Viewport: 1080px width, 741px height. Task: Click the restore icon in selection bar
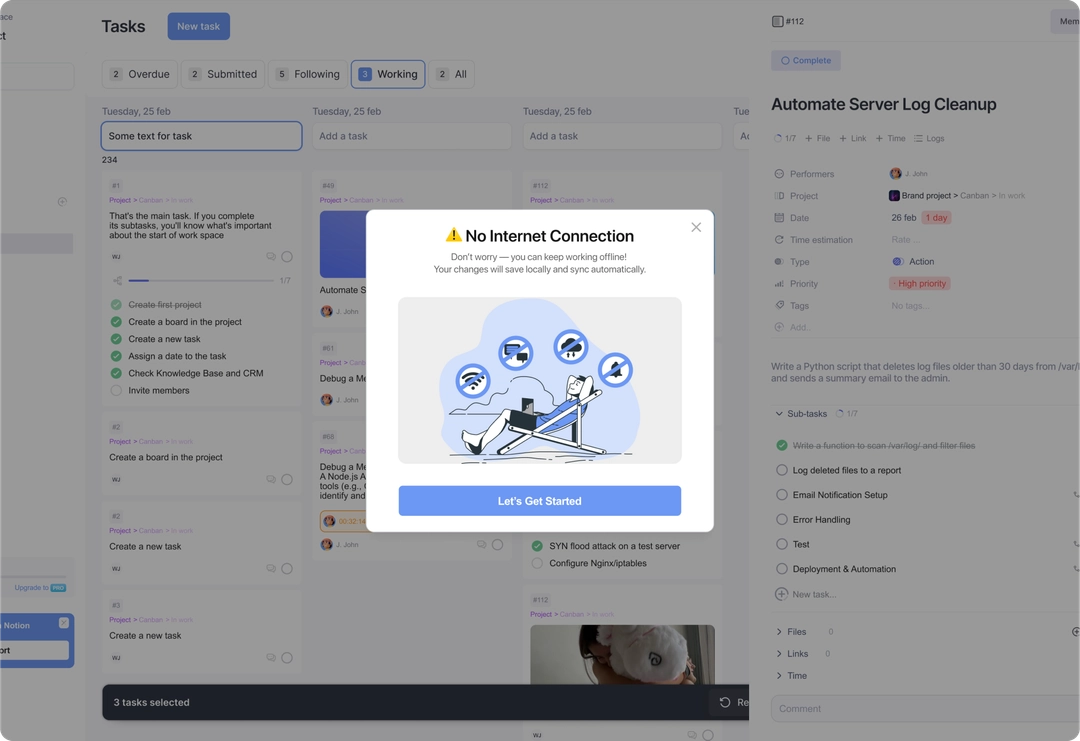tap(725, 703)
